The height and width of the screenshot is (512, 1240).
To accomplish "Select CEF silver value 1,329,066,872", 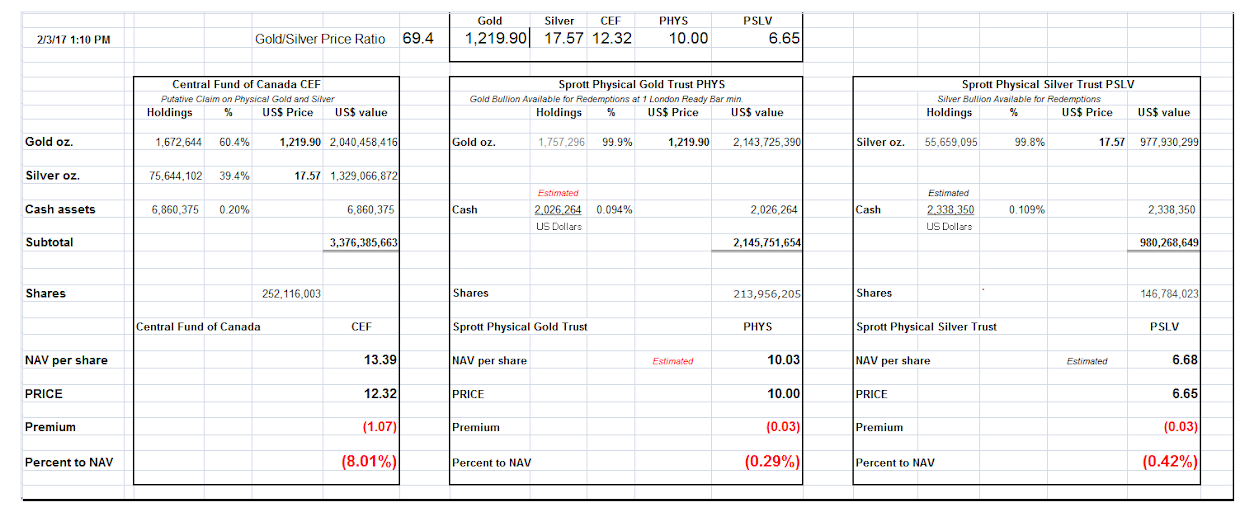I will [363, 176].
